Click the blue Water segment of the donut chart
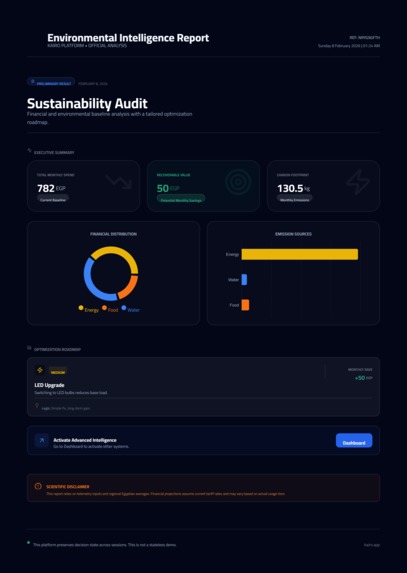 tap(88, 281)
